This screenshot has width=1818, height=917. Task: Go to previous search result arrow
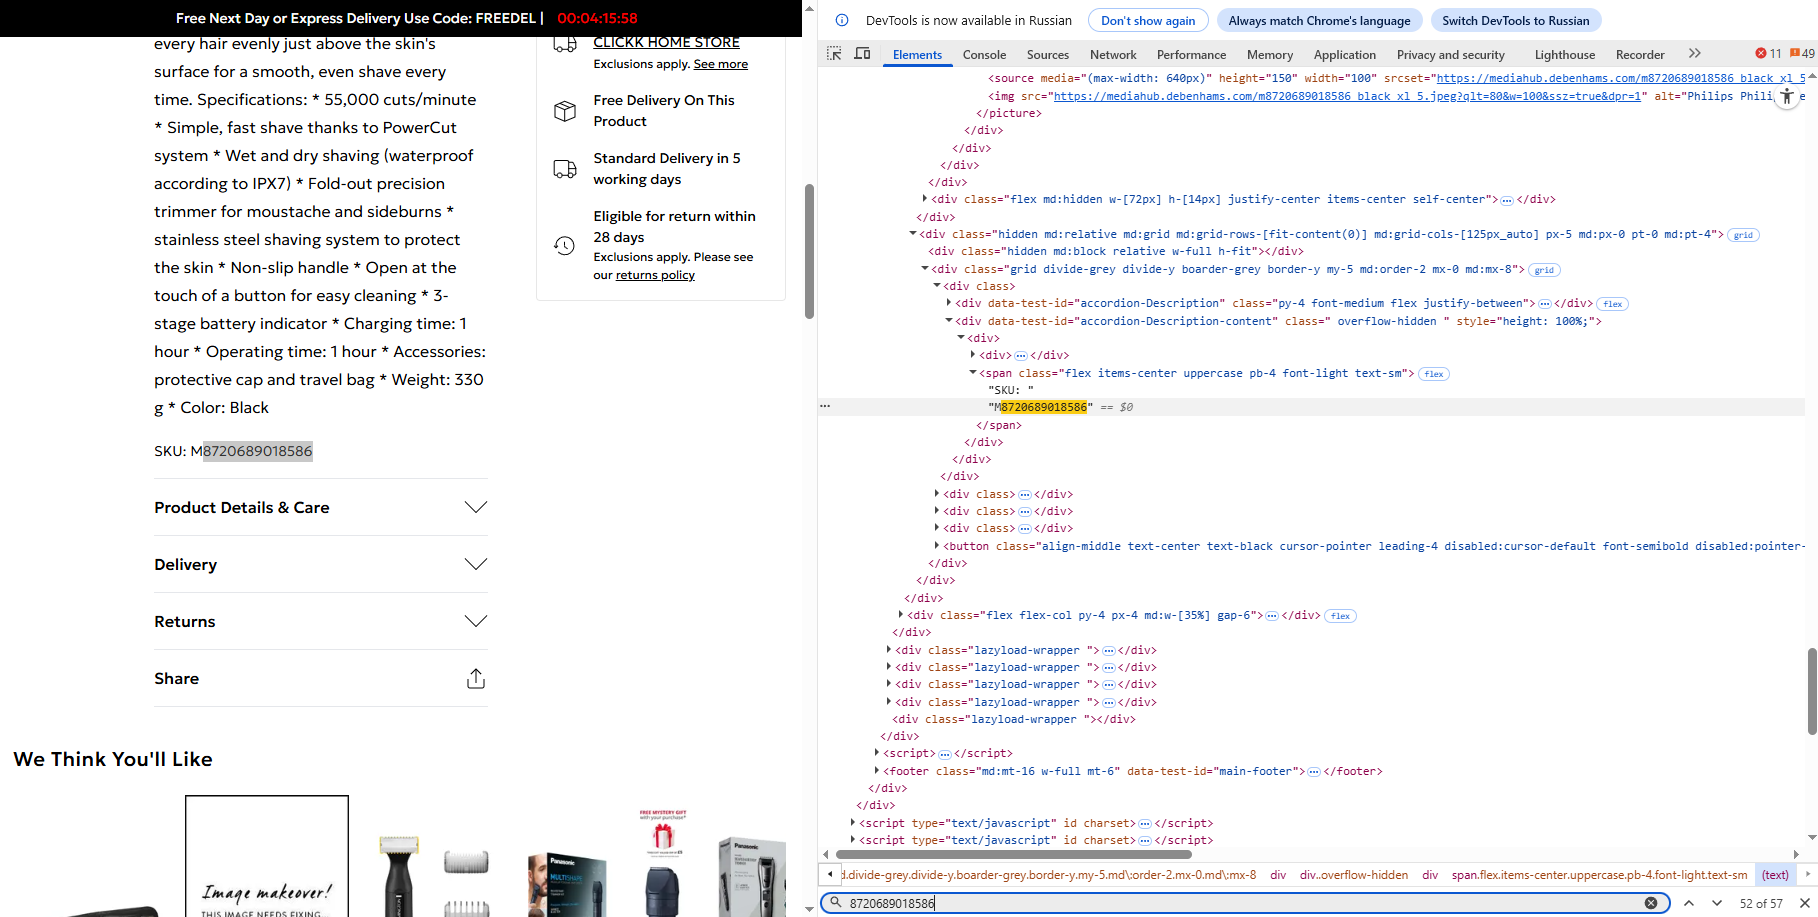point(1689,903)
